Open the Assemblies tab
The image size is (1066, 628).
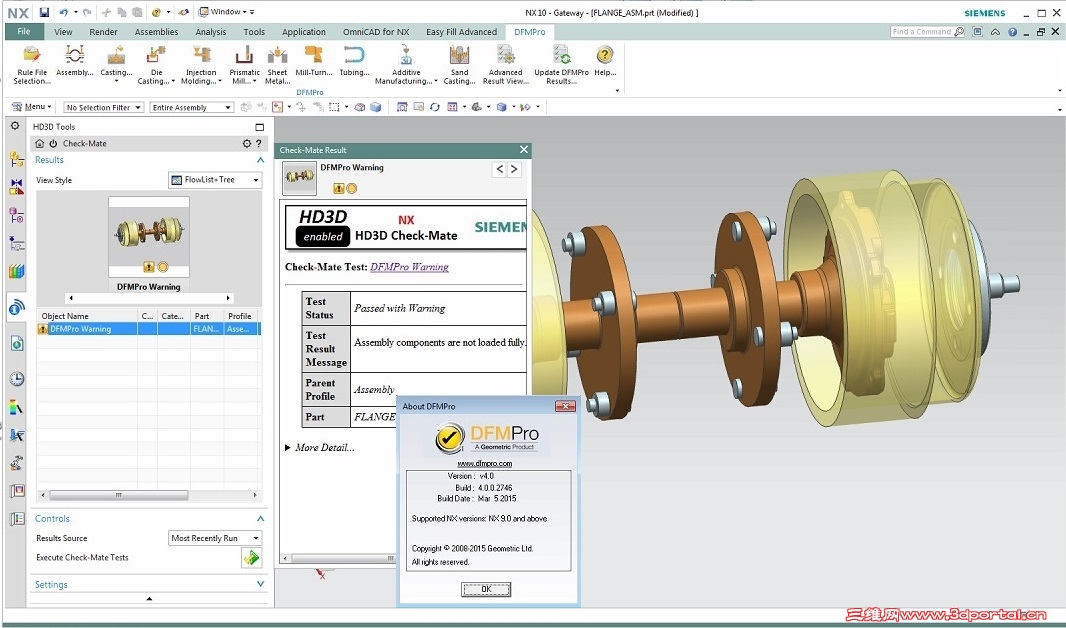[156, 31]
